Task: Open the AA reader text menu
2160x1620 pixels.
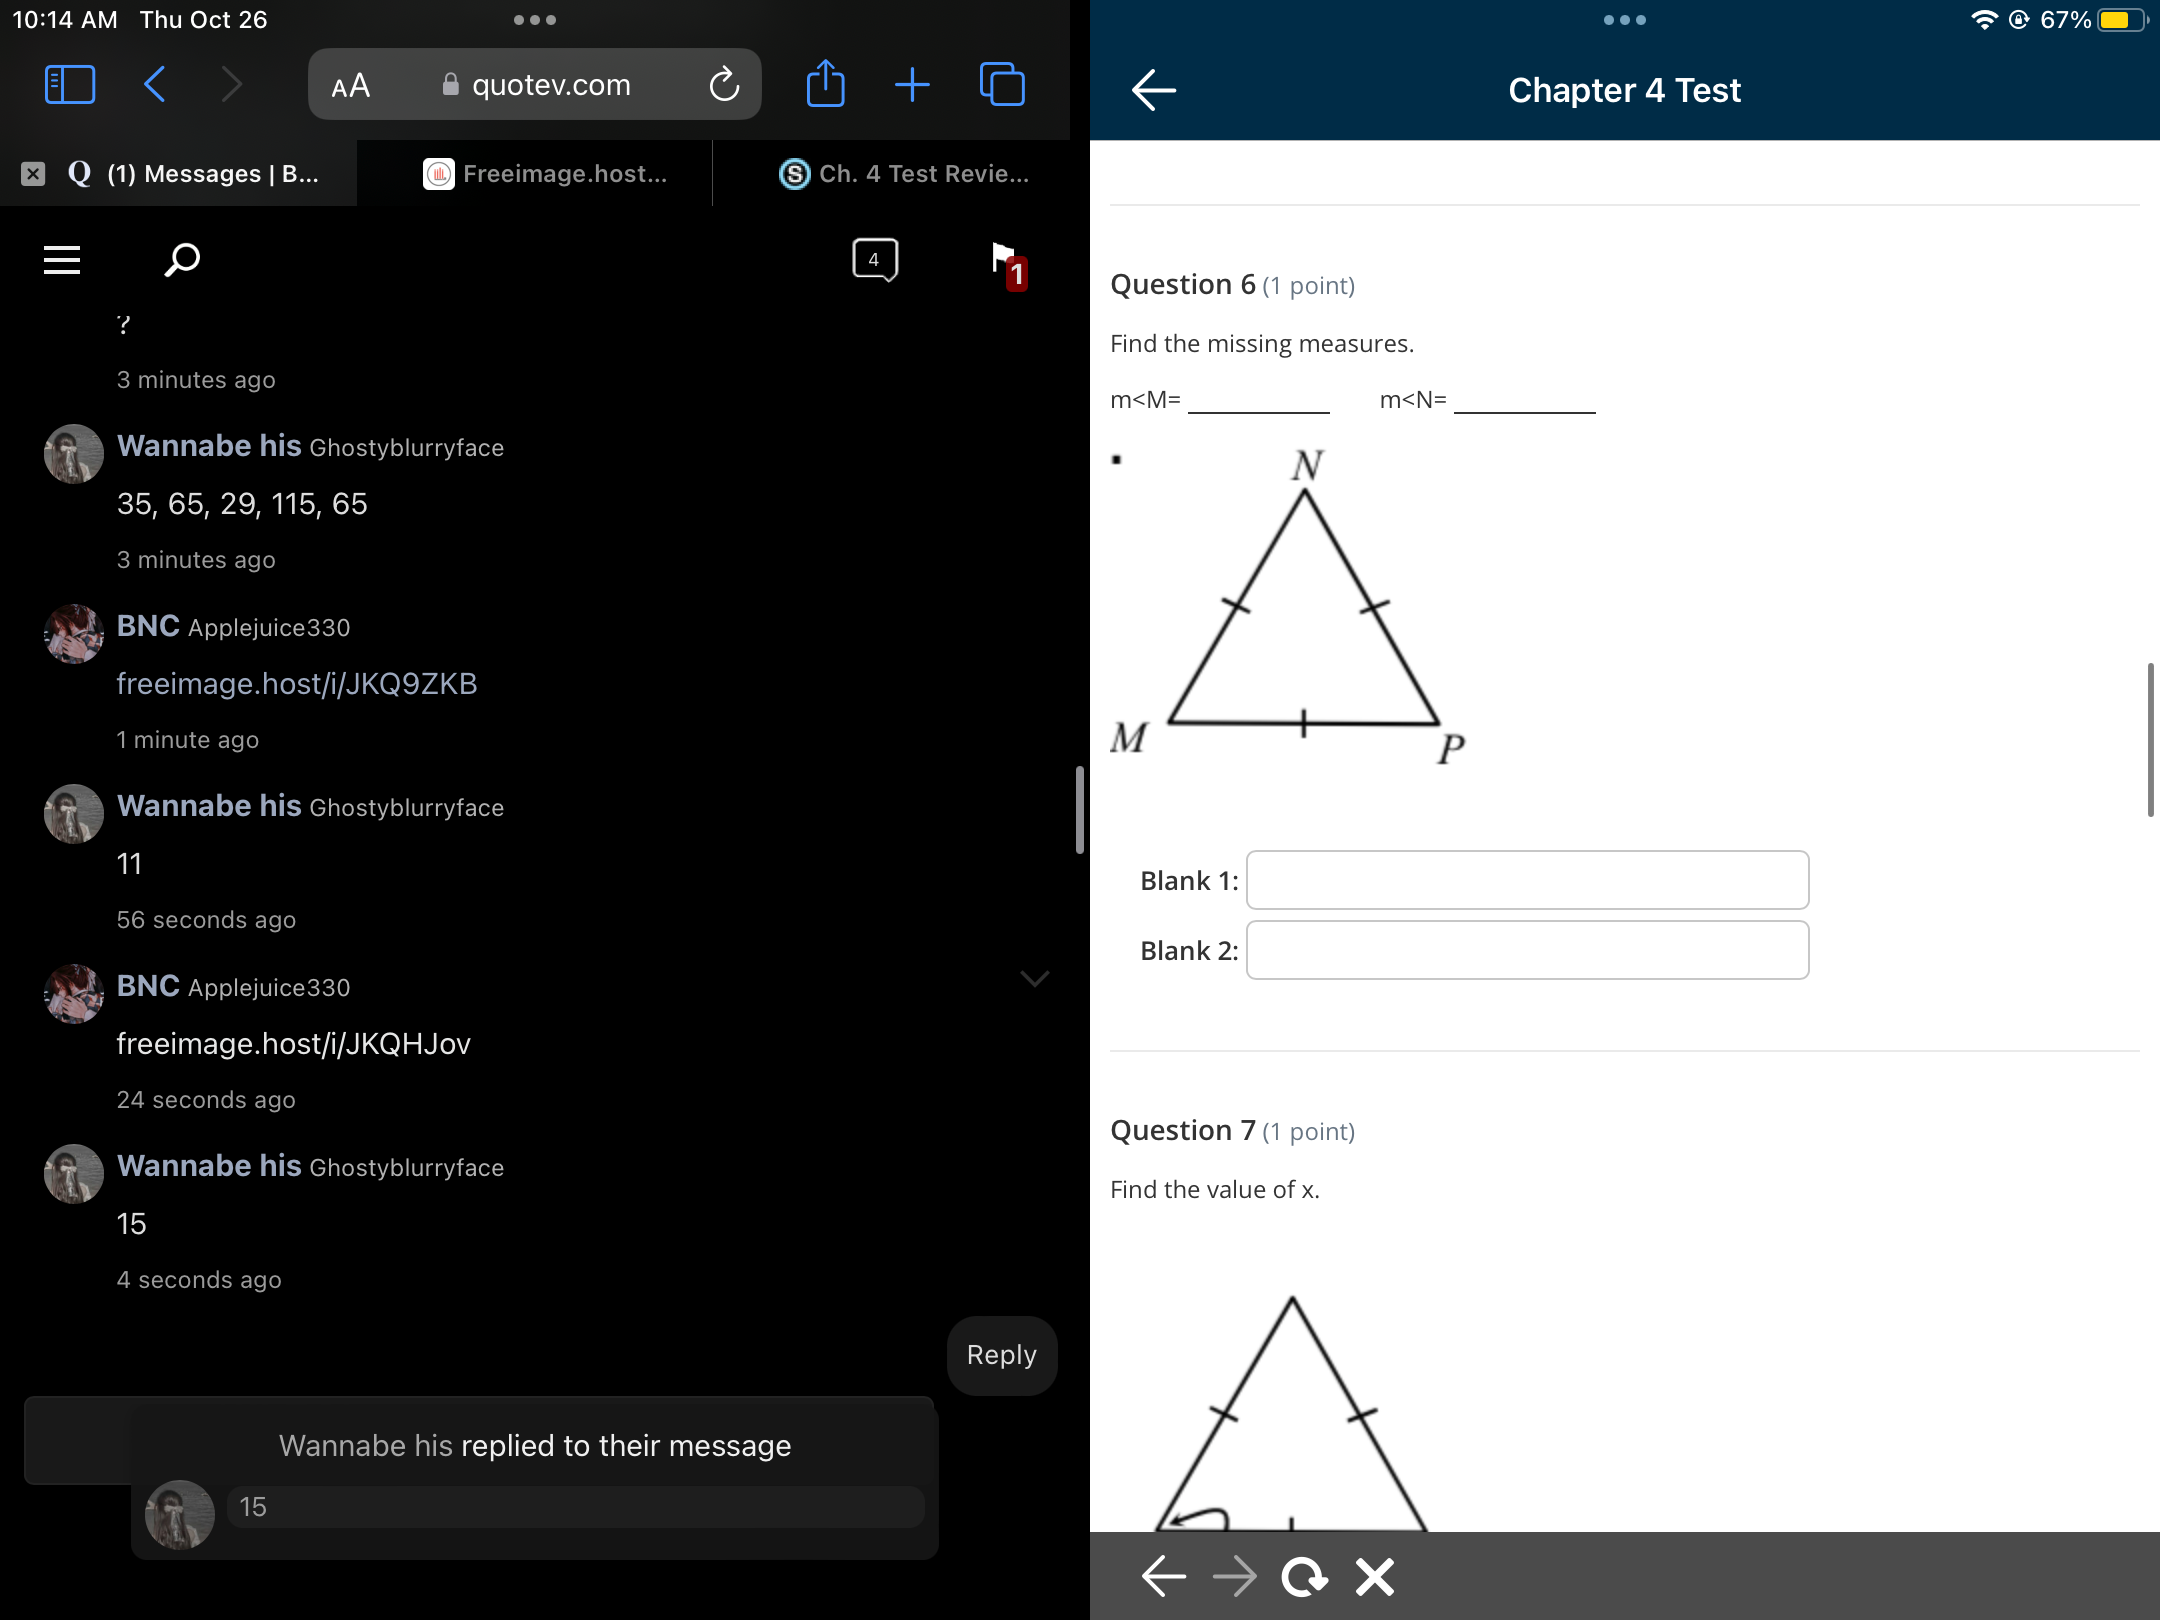Action: pos(351,86)
